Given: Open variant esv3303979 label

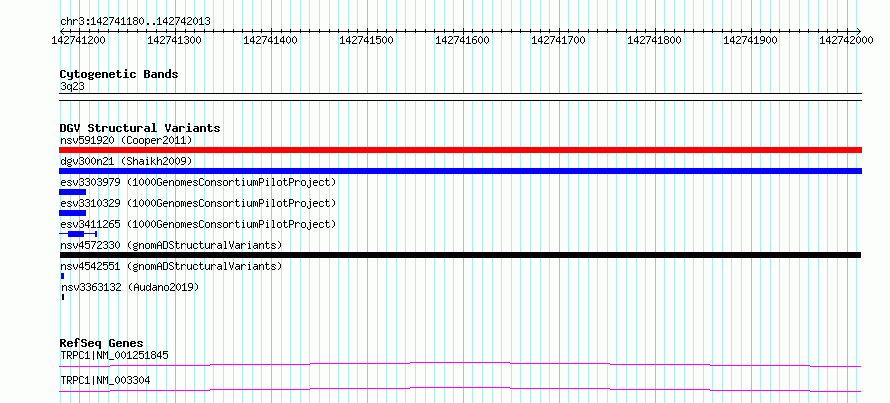Looking at the screenshot, I should click(198, 182).
